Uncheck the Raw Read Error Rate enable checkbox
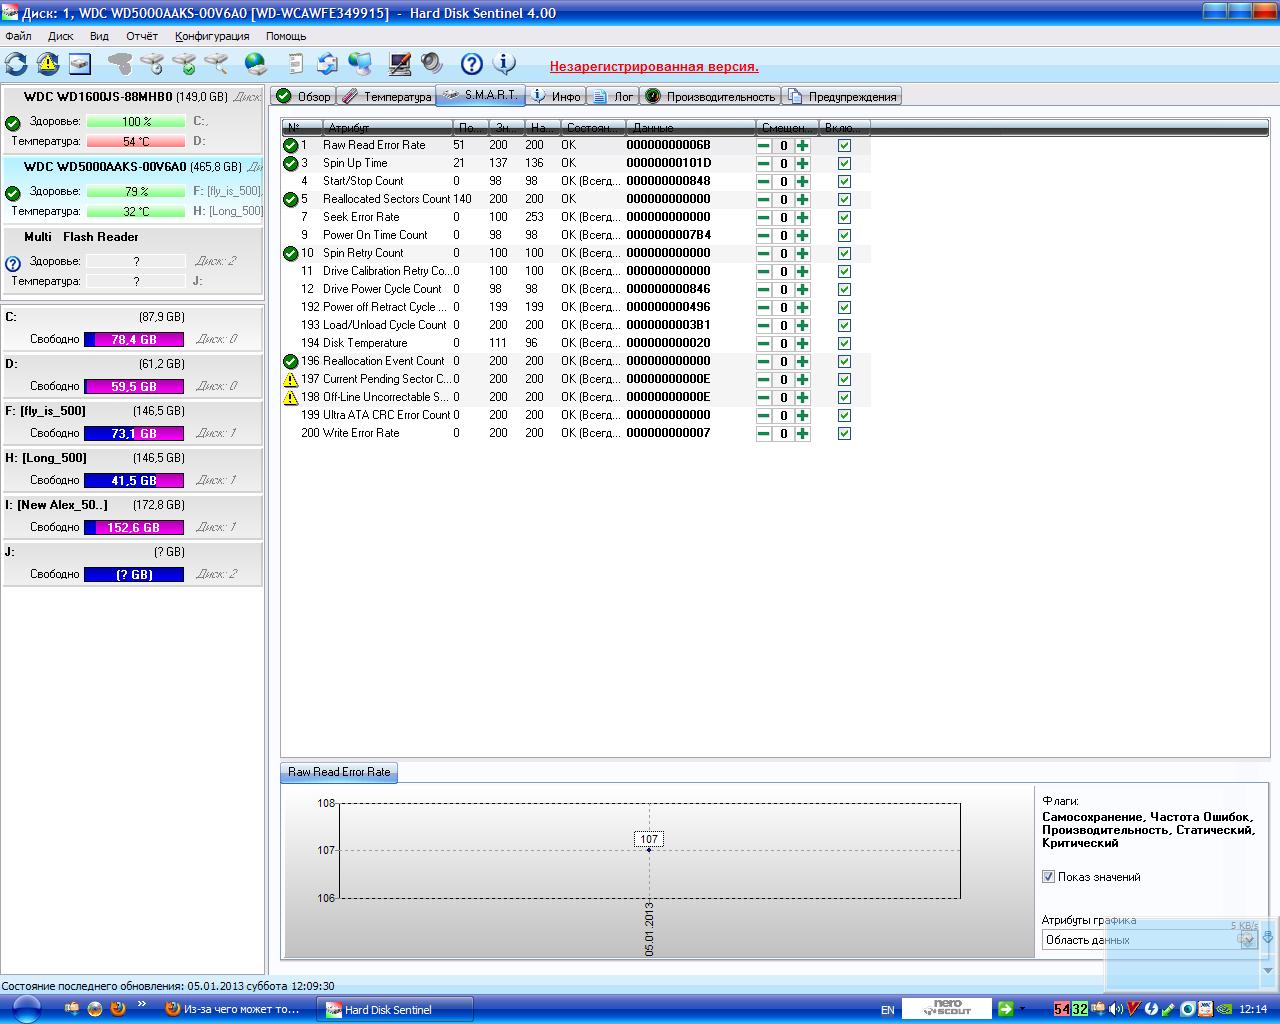 click(x=844, y=145)
